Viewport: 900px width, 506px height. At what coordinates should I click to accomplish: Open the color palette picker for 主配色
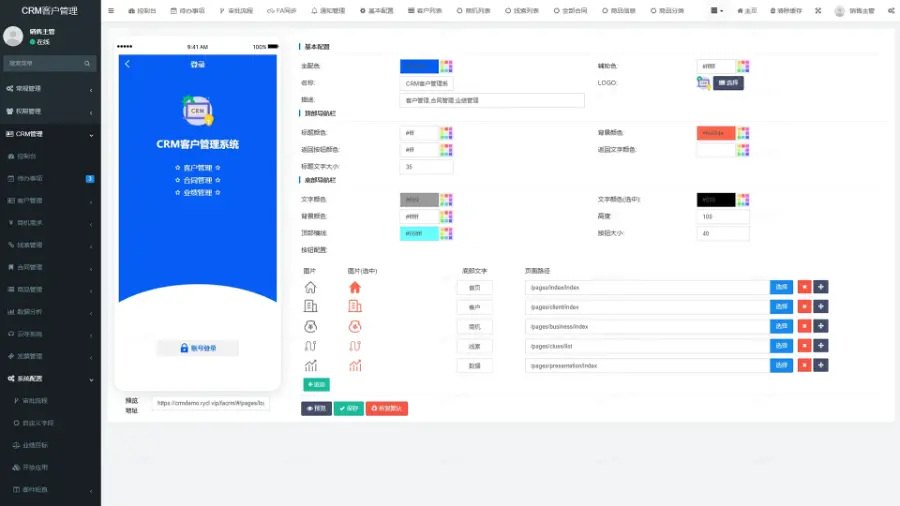coord(446,66)
